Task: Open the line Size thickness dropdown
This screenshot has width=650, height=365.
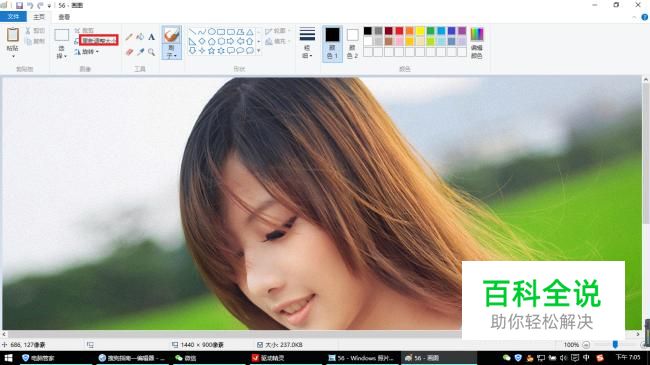Action: click(307, 43)
